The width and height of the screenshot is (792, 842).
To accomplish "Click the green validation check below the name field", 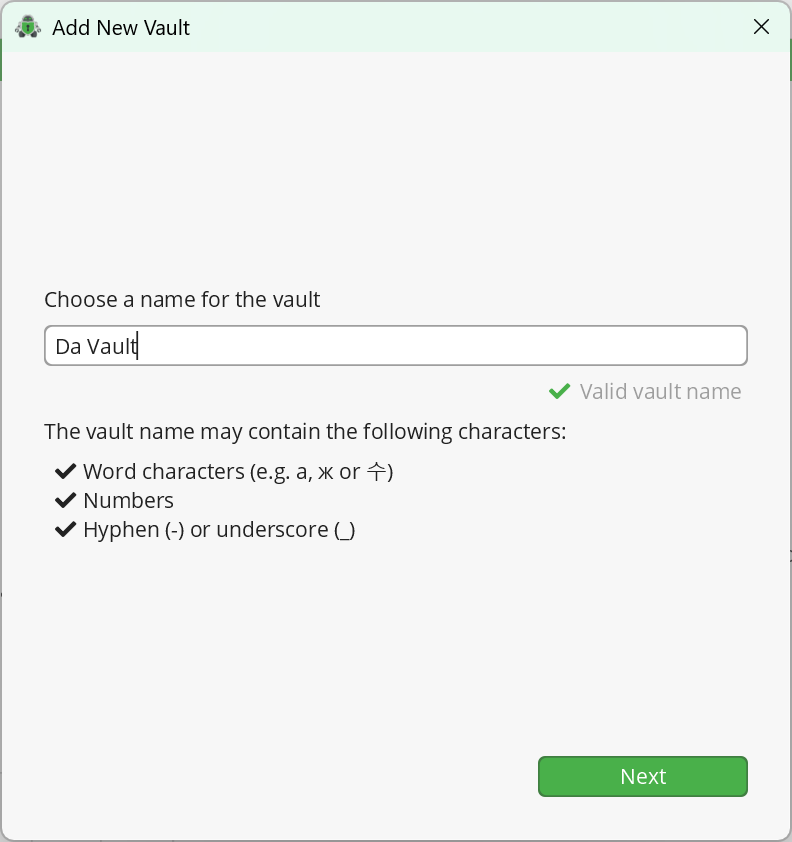I will (x=560, y=391).
